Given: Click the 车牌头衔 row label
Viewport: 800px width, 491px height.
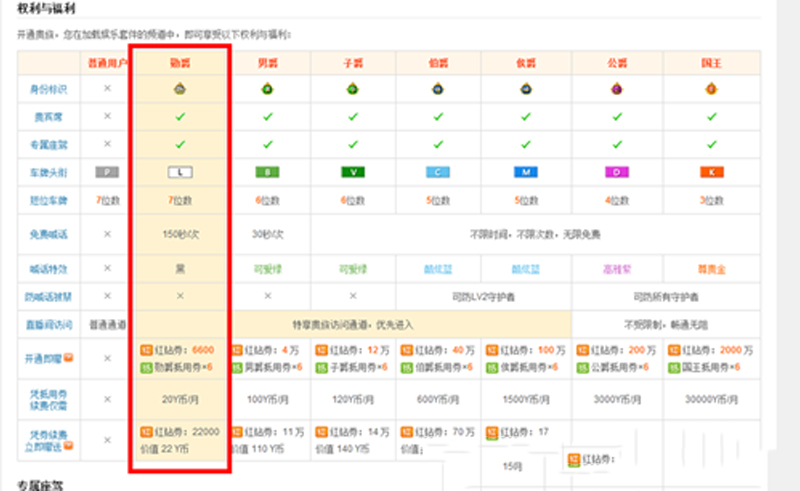Looking at the screenshot, I should tap(48, 173).
